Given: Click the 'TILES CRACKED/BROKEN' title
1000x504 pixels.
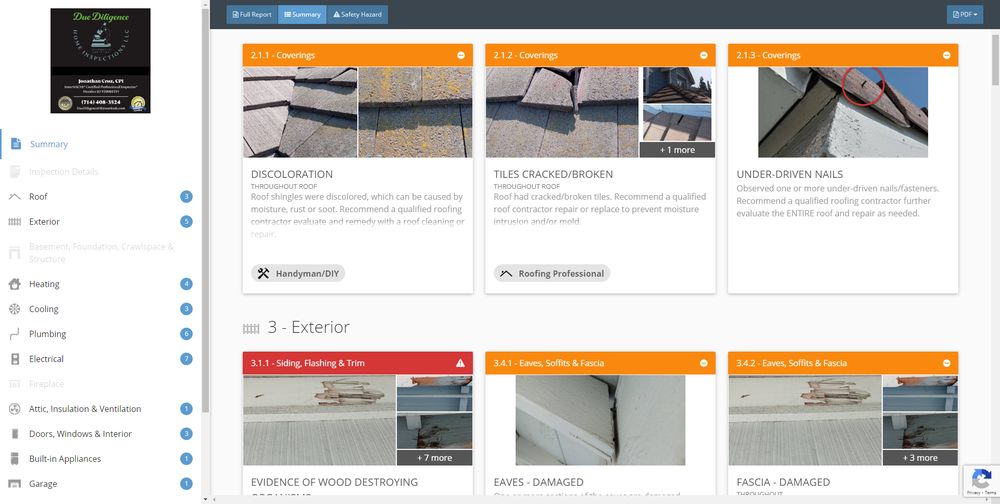Looking at the screenshot, I should [553, 174].
